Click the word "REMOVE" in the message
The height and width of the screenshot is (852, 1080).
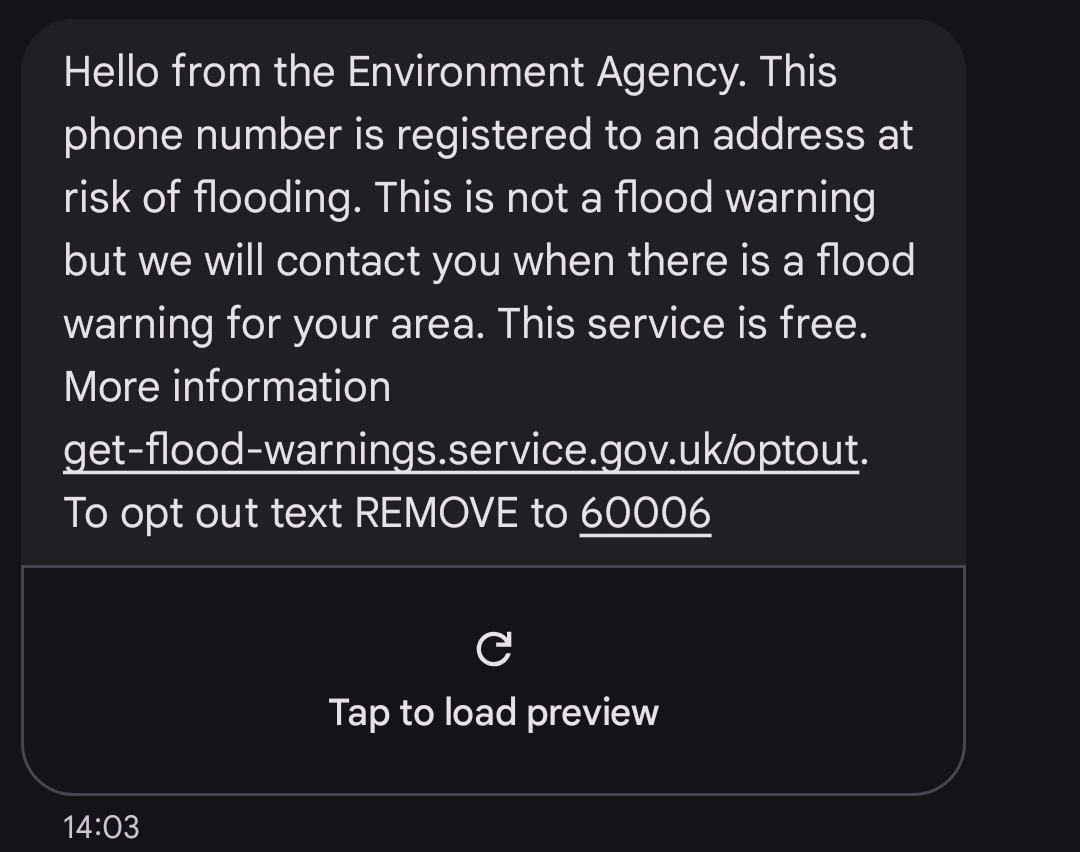pyautogui.click(x=438, y=513)
